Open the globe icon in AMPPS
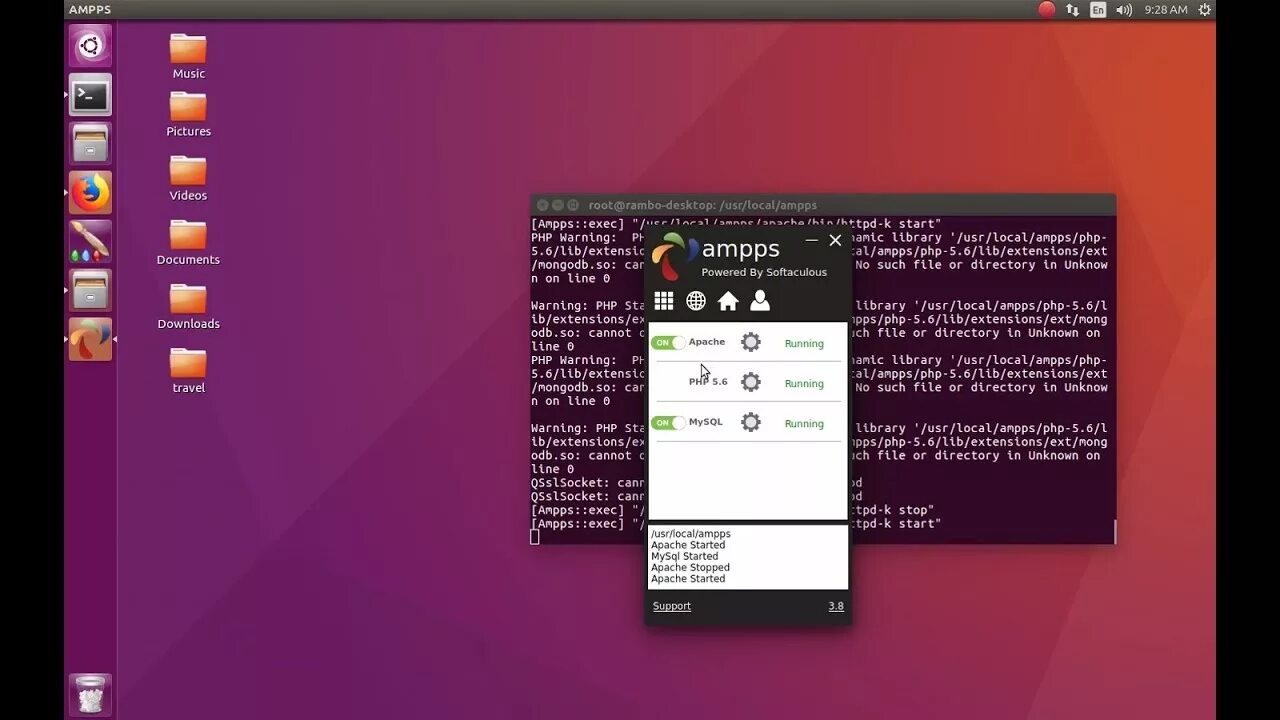This screenshot has width=1280, height=720. click(696, 301)
